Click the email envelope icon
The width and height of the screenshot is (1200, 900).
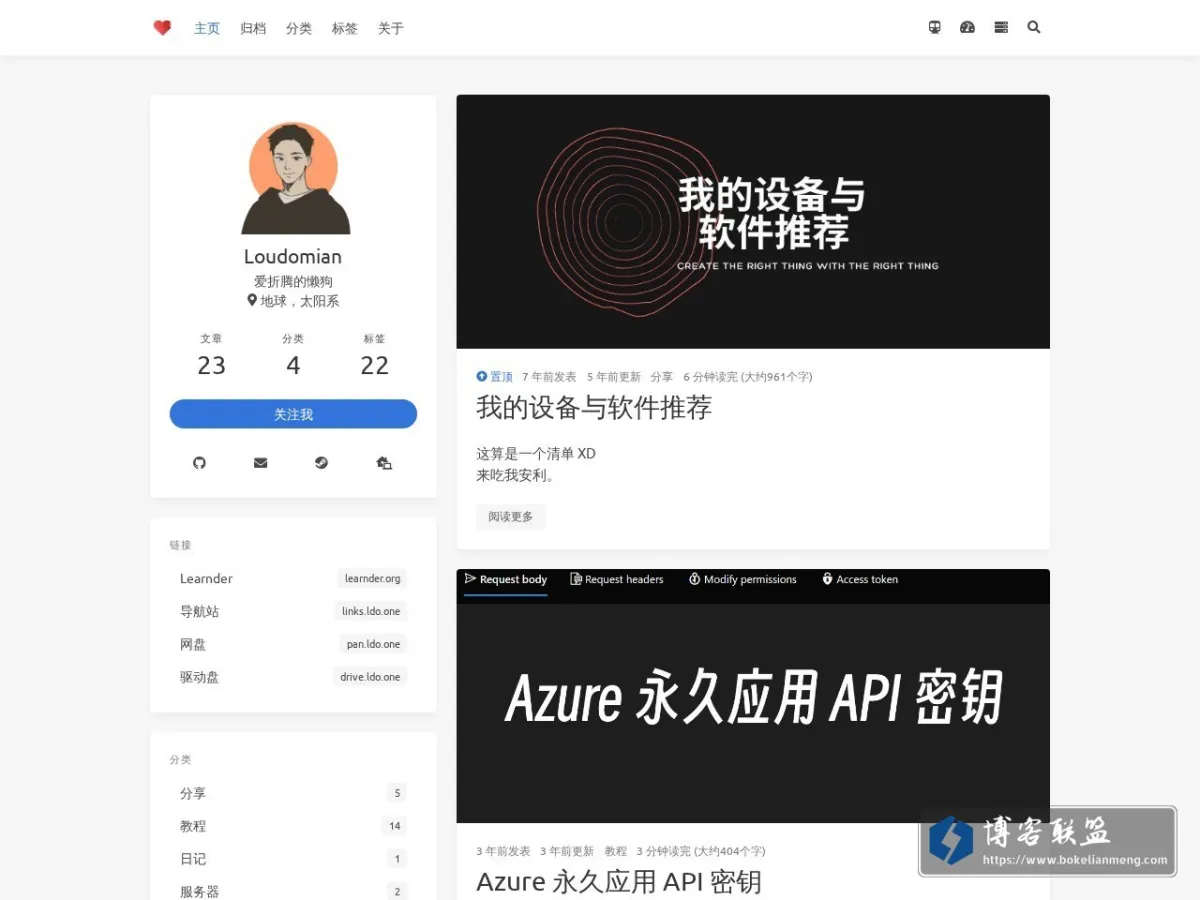click(261, 463)
